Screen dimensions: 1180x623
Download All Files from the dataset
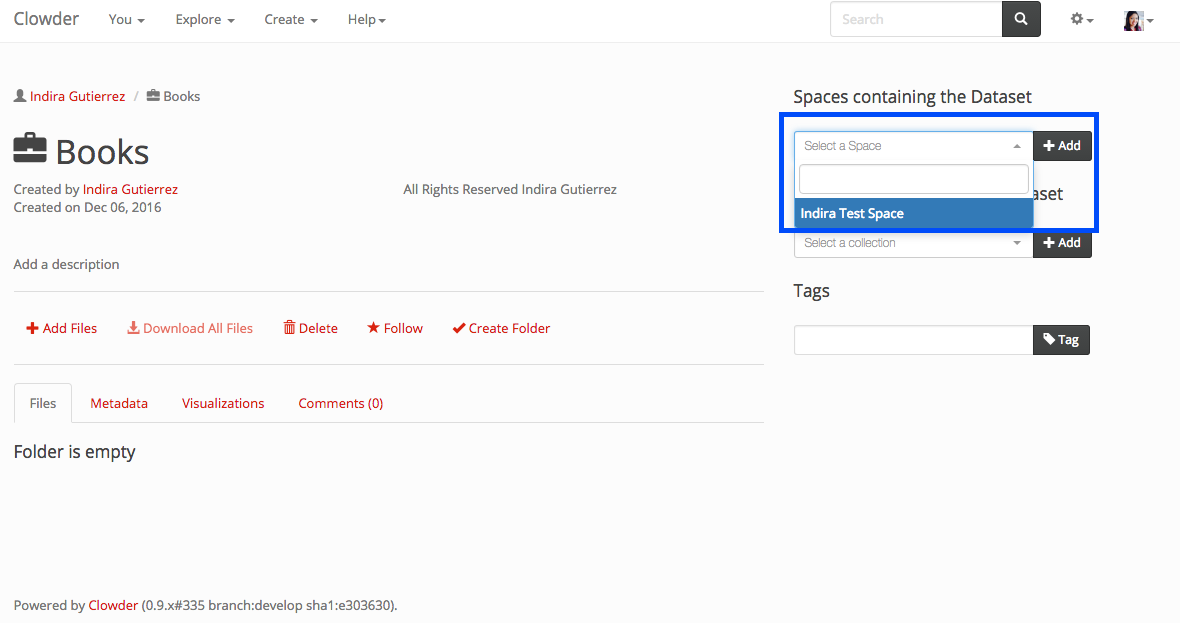pyautogui.click(x=190, y=328)
